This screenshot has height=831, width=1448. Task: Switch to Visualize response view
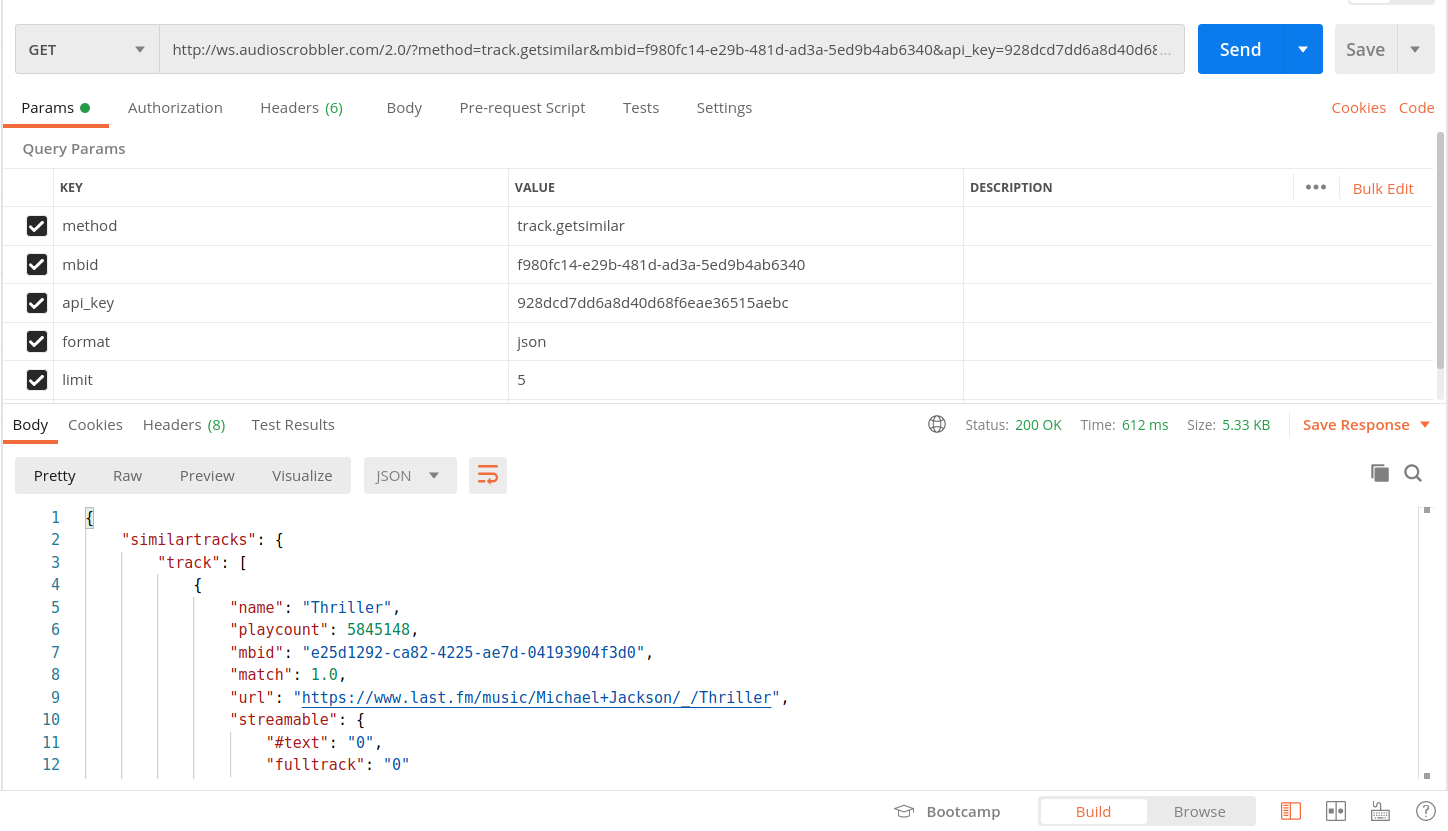(x=302, y=475)
